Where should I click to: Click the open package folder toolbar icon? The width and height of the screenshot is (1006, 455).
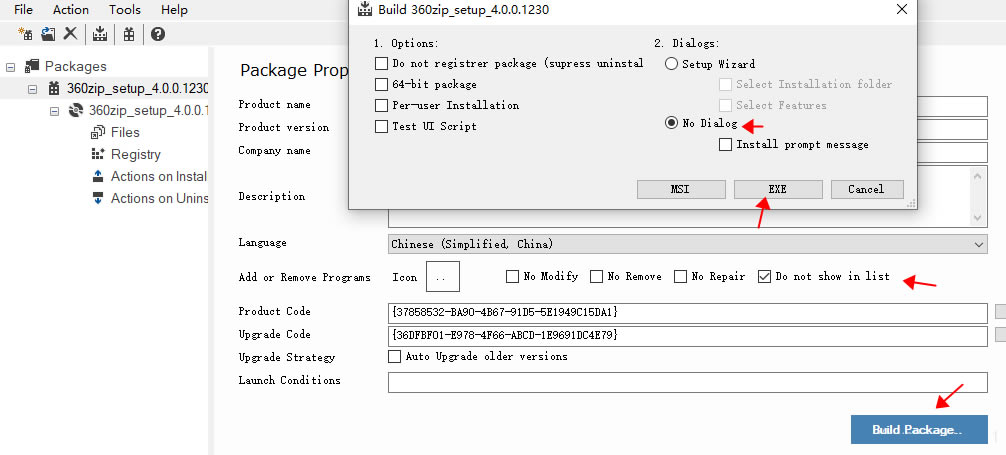pyautogui.click(x=48, y=34)
